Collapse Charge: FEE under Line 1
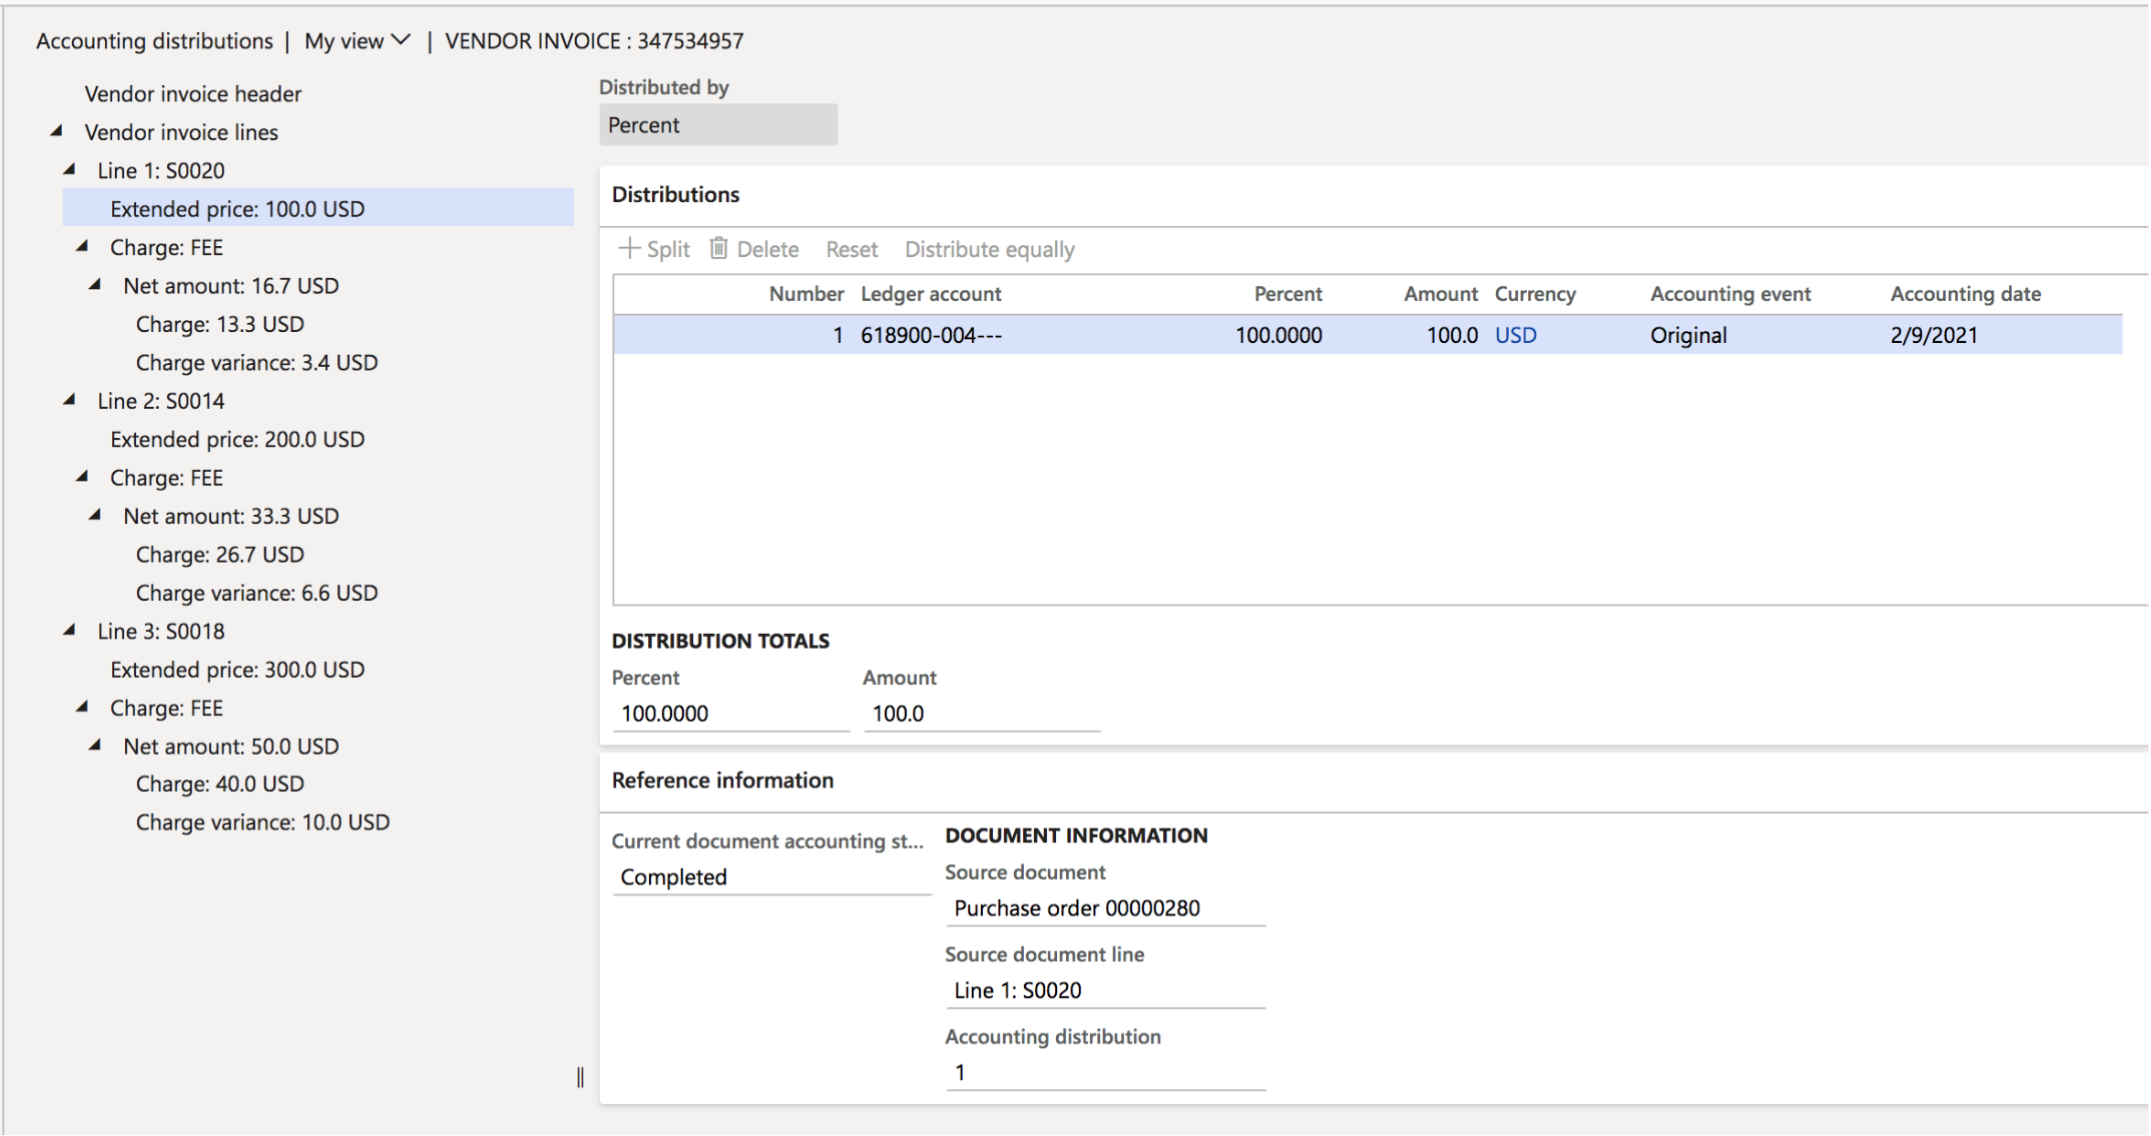 click(x=83, y=246)
